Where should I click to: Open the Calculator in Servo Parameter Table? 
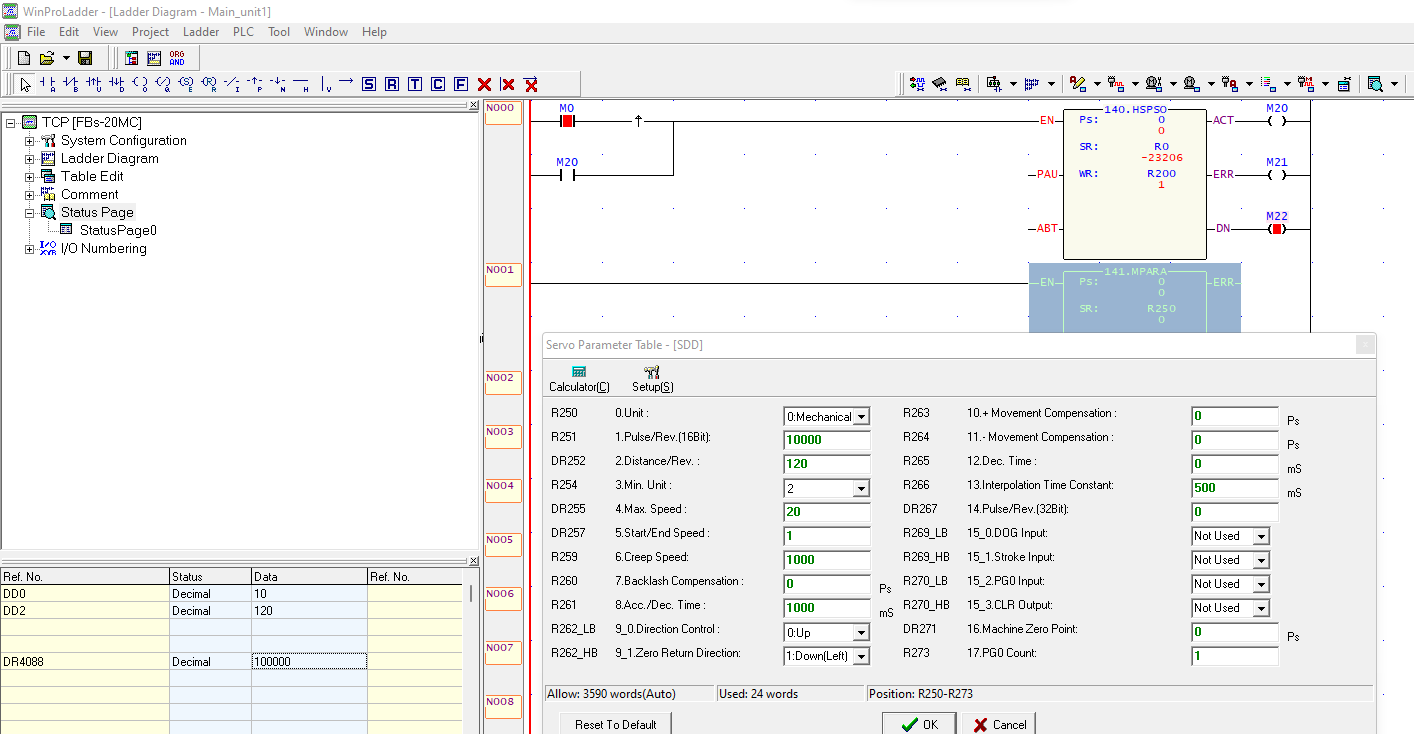[579, 379]
